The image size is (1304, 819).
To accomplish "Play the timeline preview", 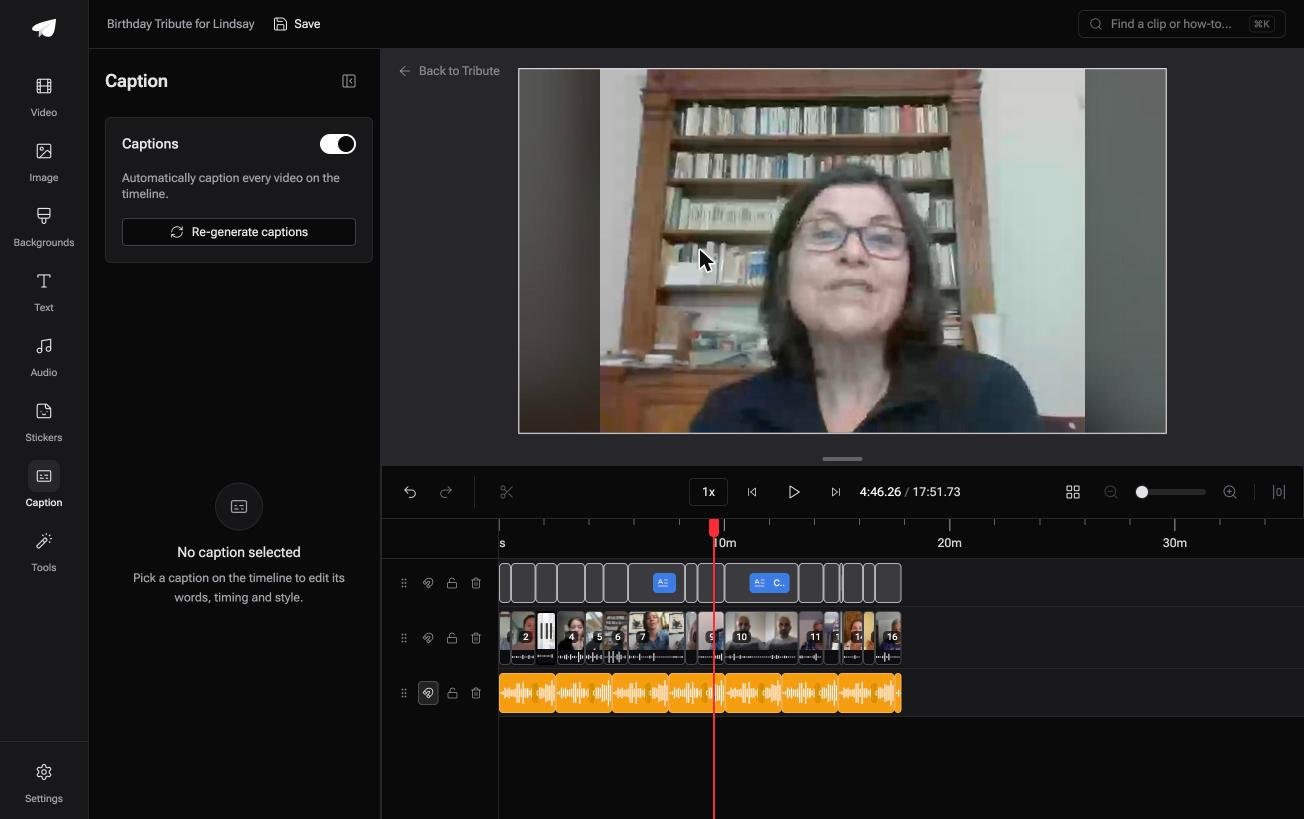I will [794, 492].
